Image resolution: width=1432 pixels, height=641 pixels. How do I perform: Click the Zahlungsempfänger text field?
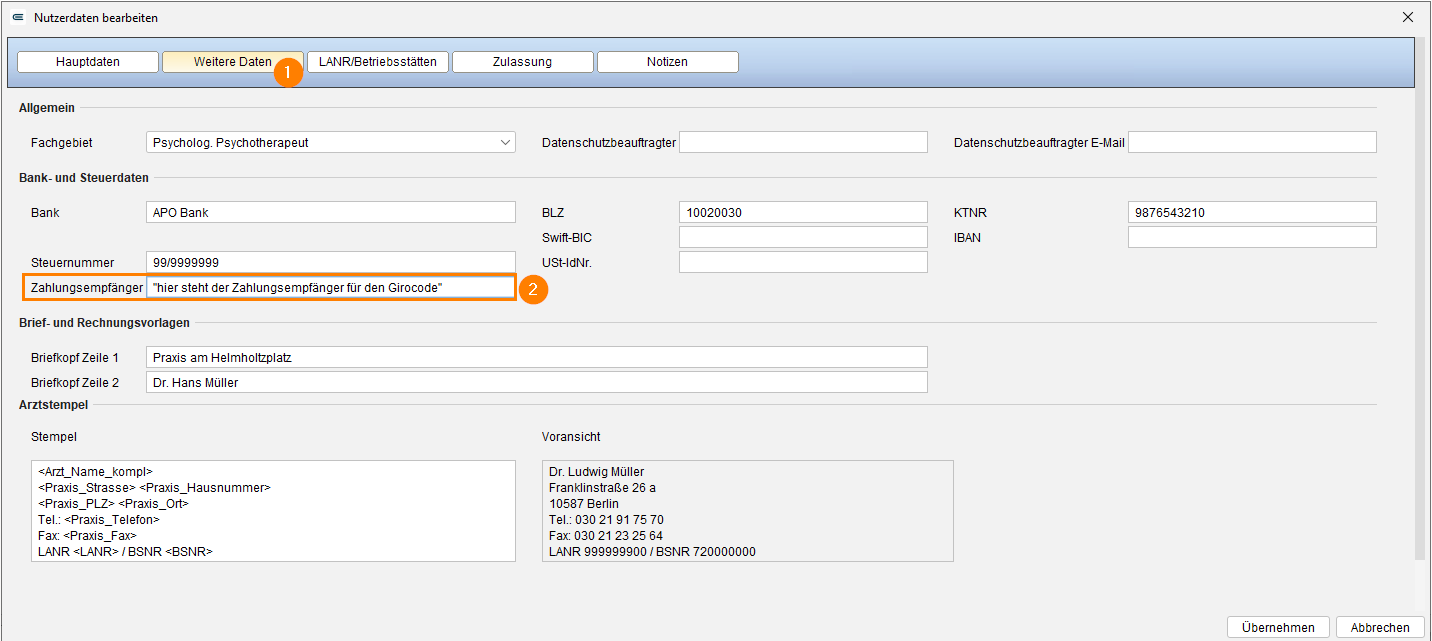(331, 287)
